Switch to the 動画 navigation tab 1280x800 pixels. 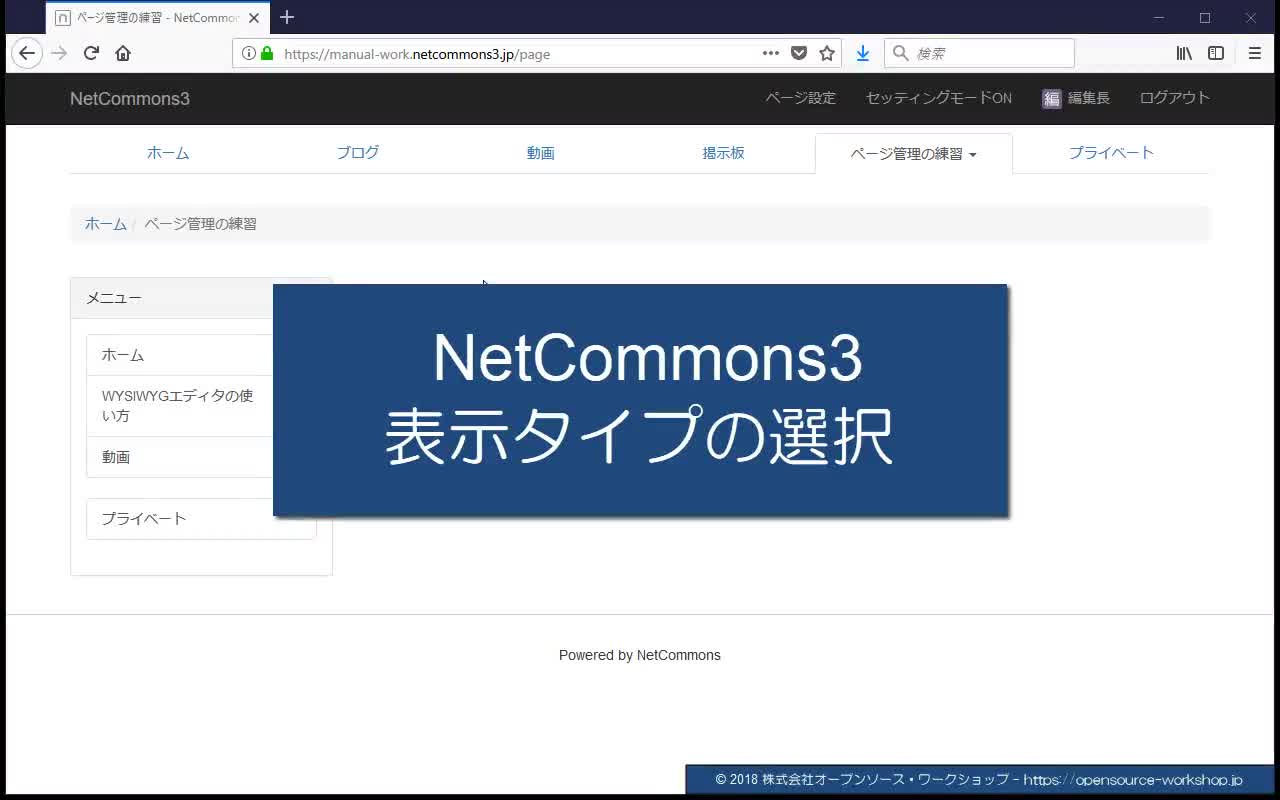541,153
